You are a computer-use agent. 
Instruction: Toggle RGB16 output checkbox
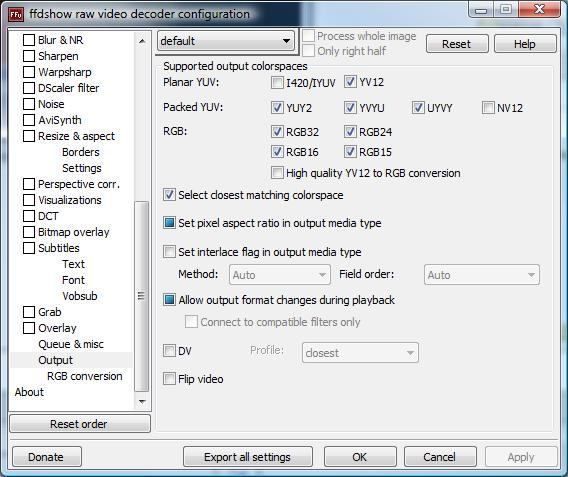point(277,152)
